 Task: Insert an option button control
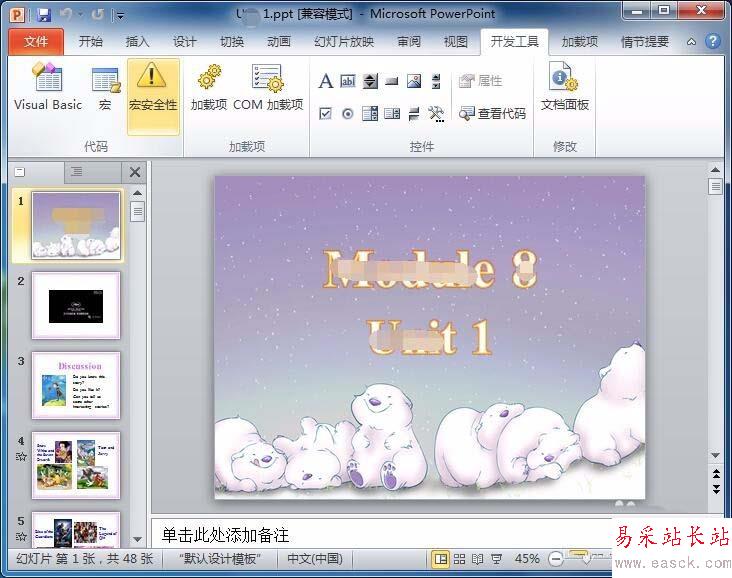(347, 114)
